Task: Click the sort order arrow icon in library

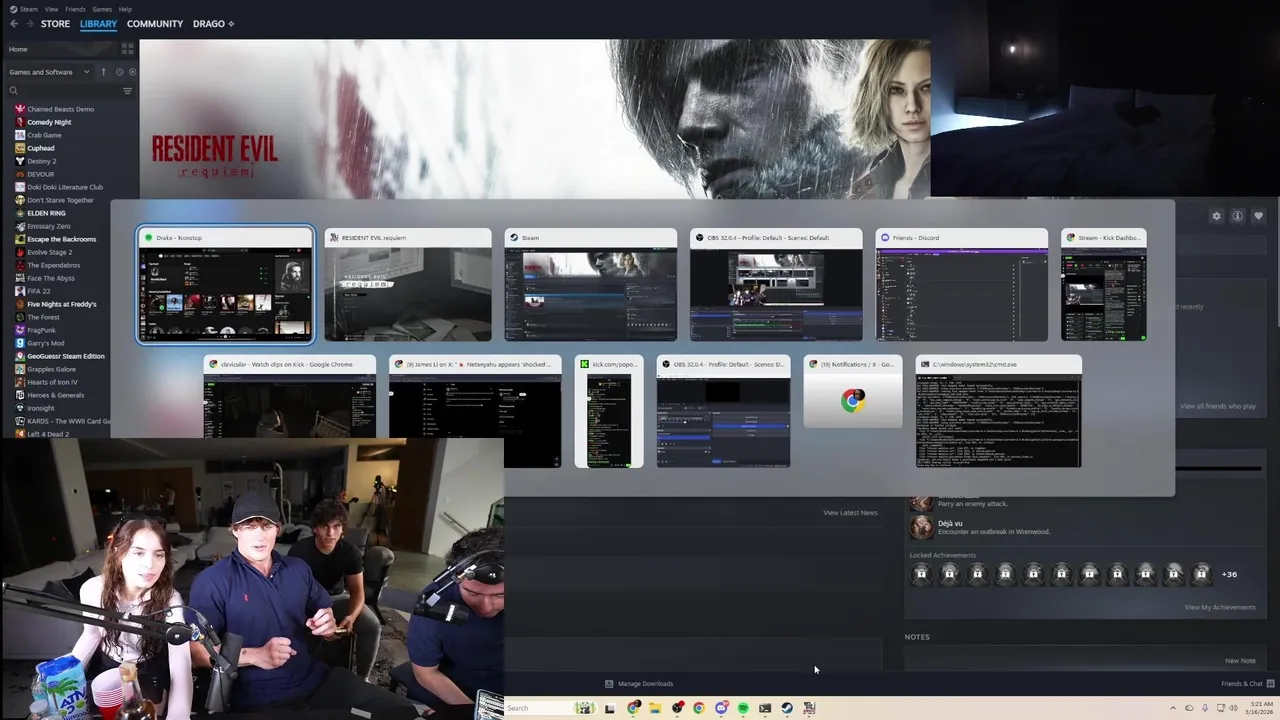Action: click(103, 72)
